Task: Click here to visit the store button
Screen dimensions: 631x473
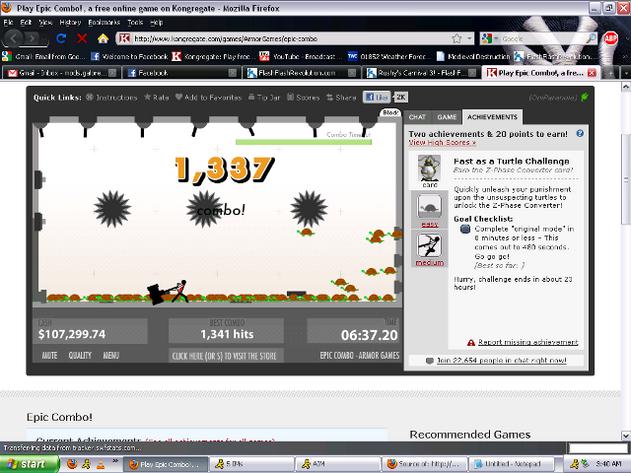Action: click(x=226, y=356)
